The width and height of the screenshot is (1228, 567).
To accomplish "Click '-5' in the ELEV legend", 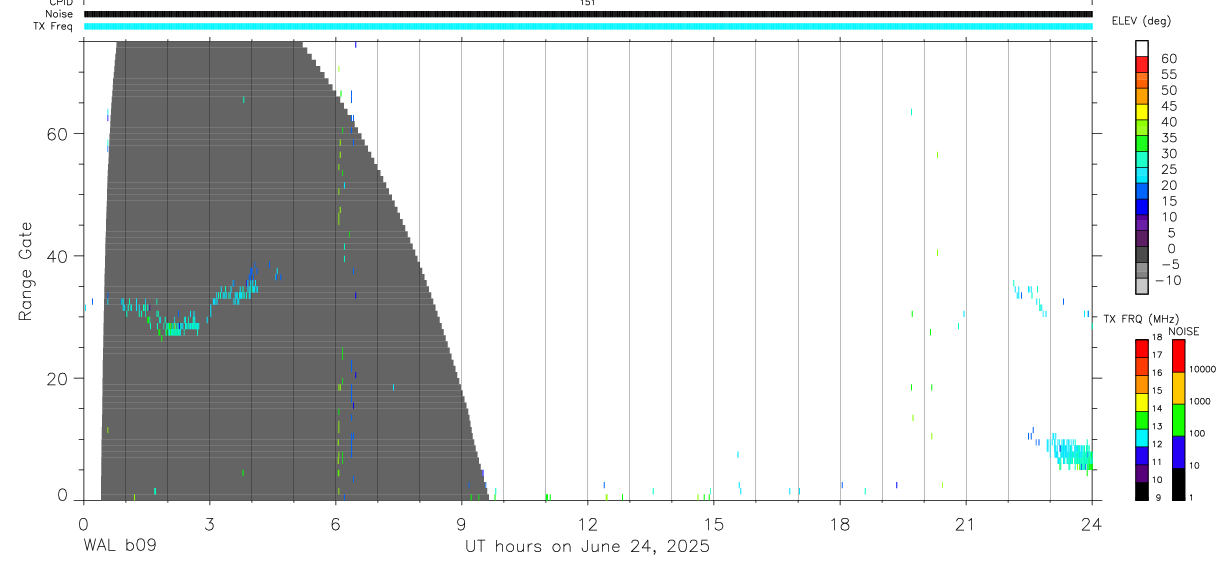I will (x=1169, y=265).
